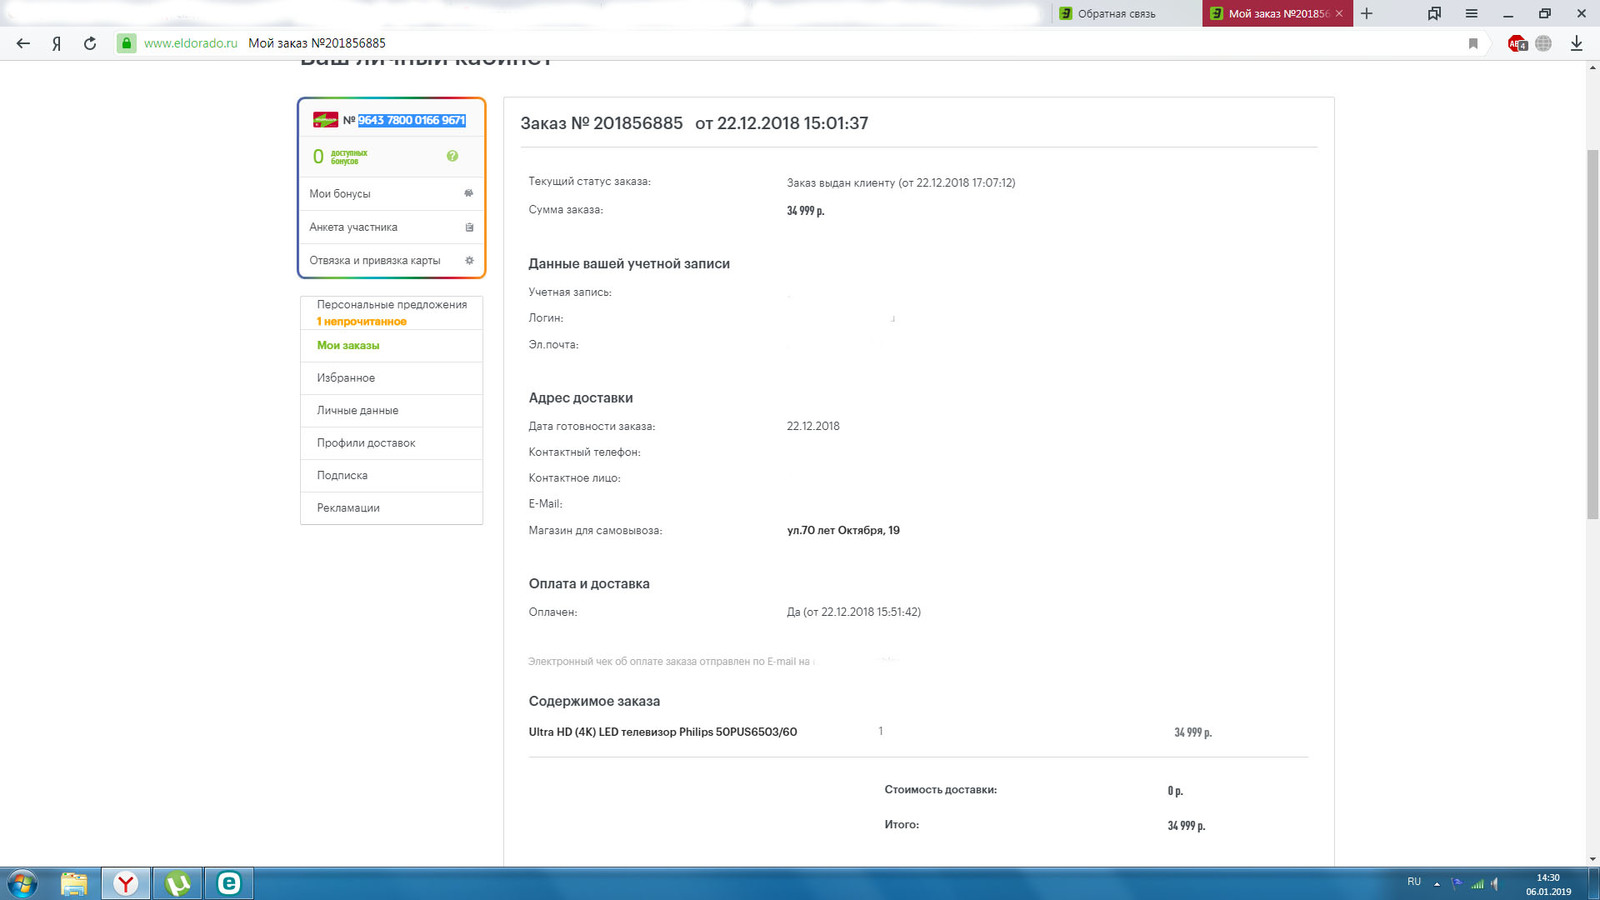
Task: Click the icon beside Мои бонусы
Action: (x=469, y=193)
